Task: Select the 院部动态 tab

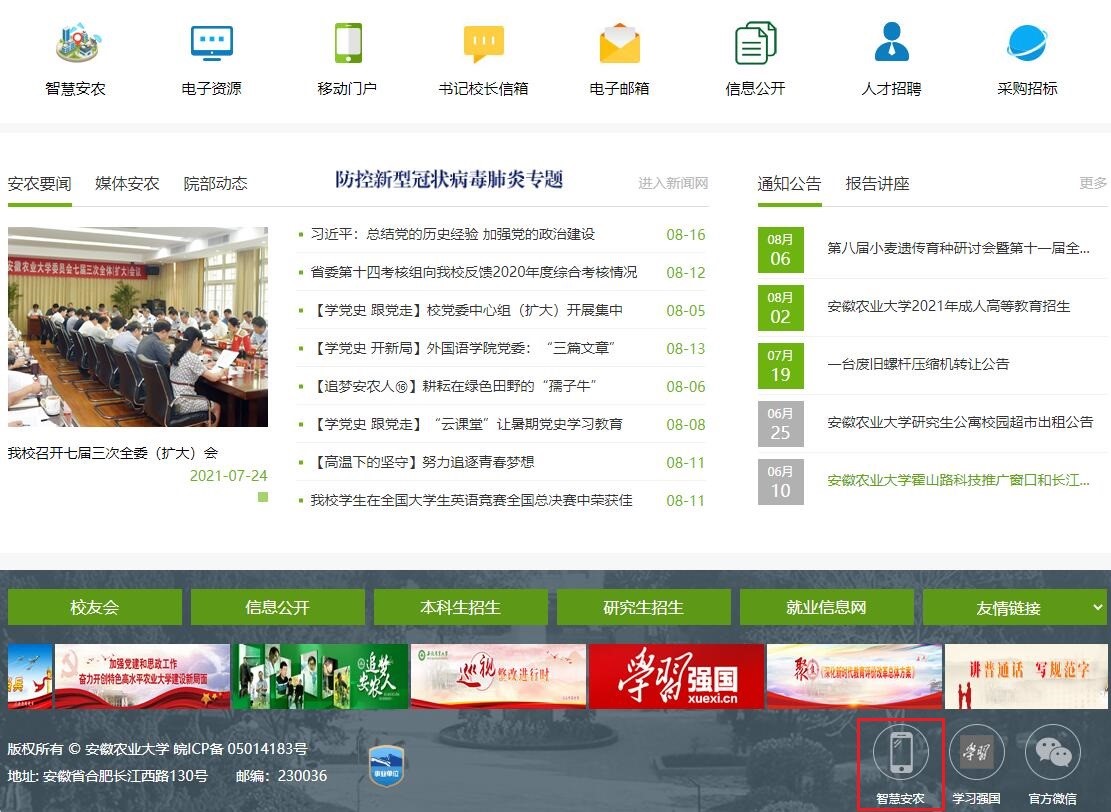Action: pos(215,184)
